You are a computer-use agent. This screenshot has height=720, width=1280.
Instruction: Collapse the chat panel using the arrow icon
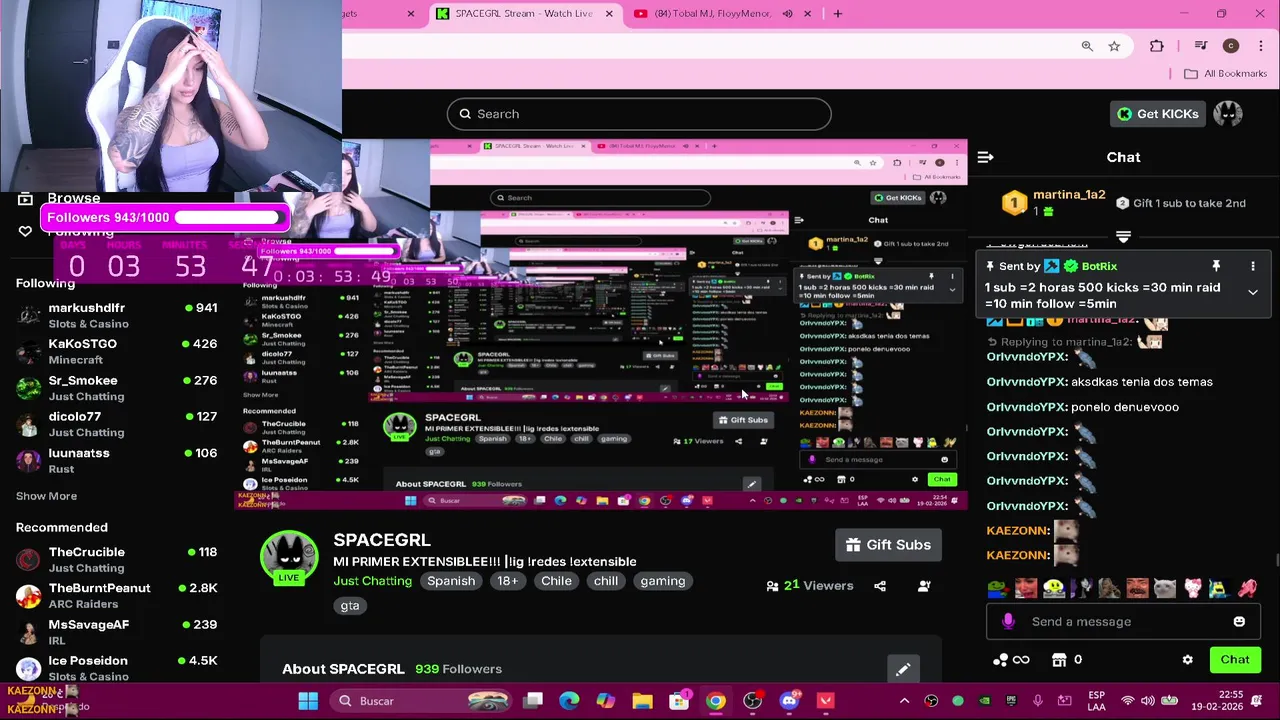pyautogui.click(x=985, y=157)
